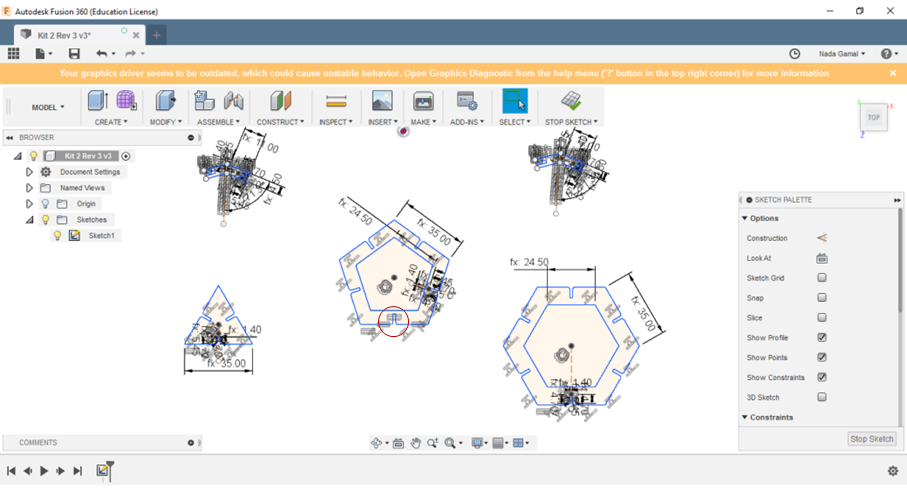Expand Named Views tree node
Viewport: 907px width, 491px height.
[x=29, y=188]
